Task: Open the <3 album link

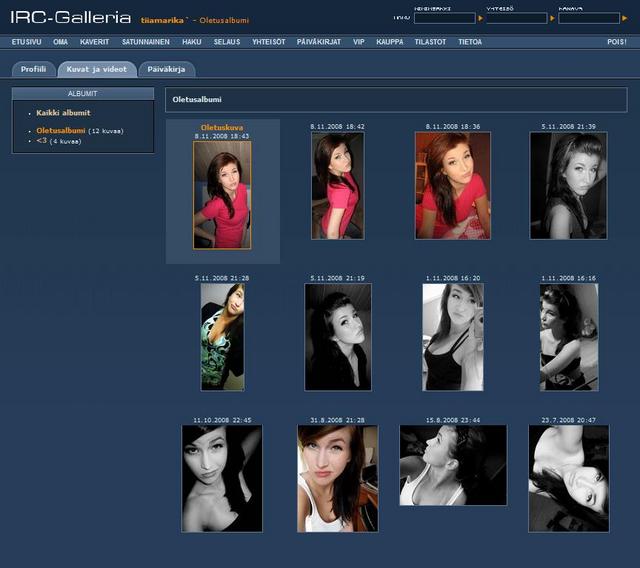Action: click(x=42, y=141)
